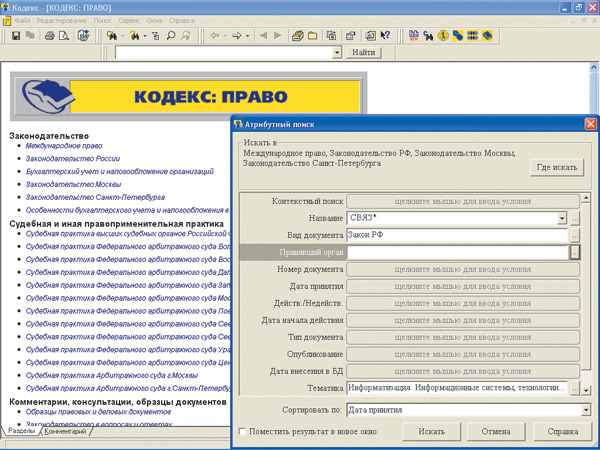Viewport: 600px width, 450px height.
Task: Click the cascading windows icon
Action: (x=370, y=36)
